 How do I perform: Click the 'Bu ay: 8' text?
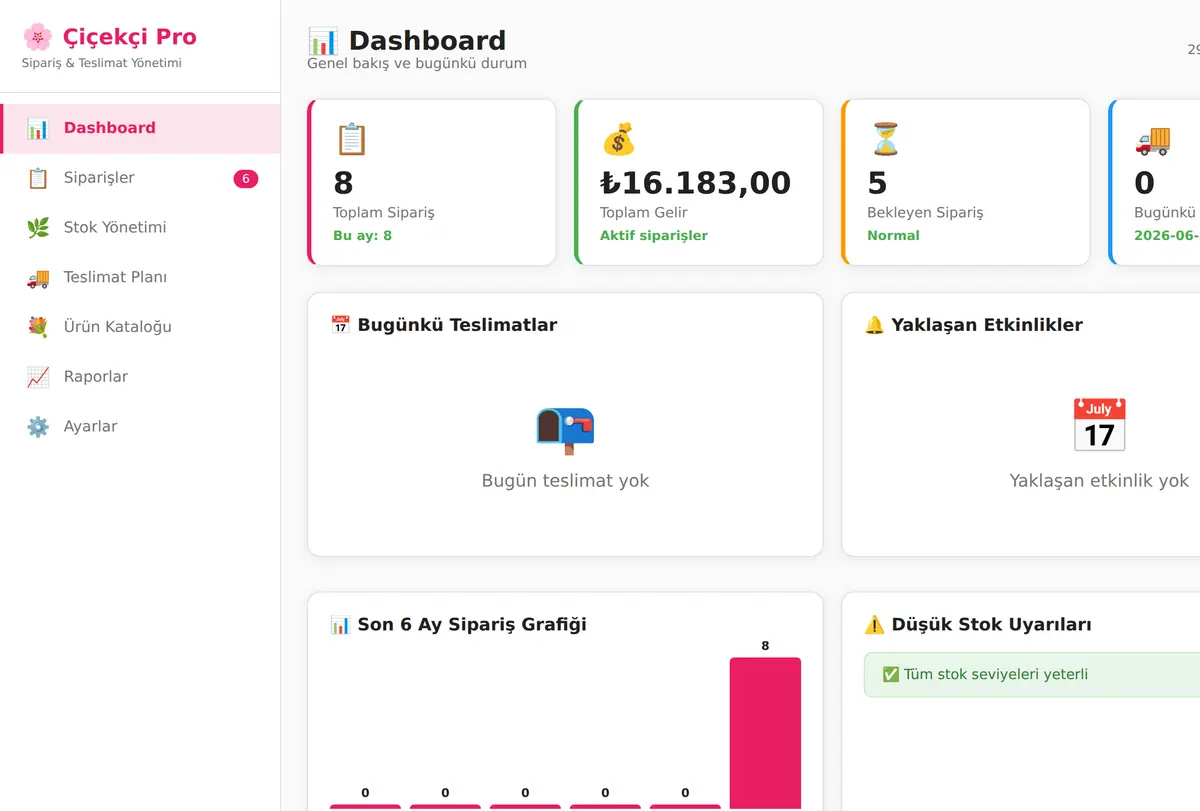click(363, 236)
